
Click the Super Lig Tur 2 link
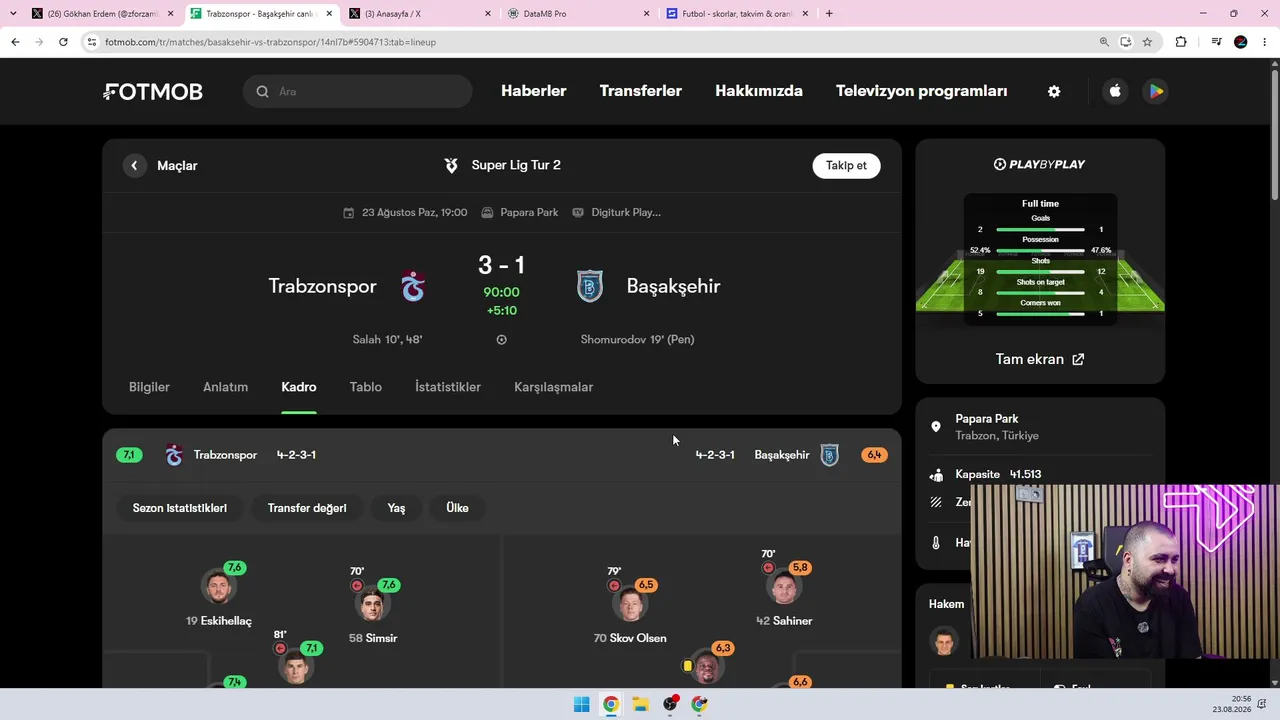[516, 165]
